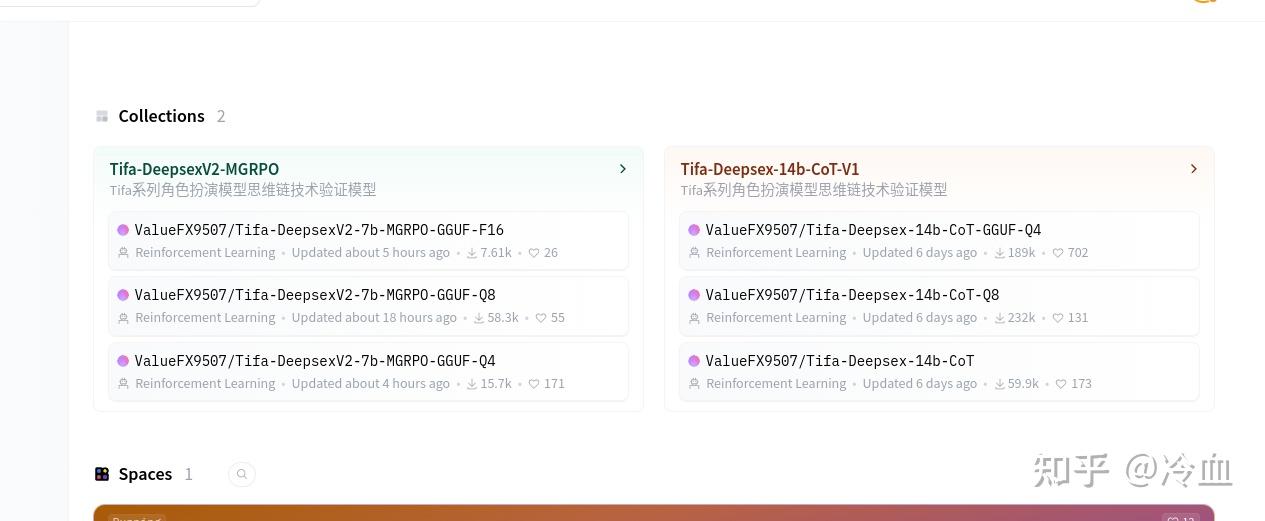The height and width of the screenshot is (521, 1265).
Task: Open the Tifa-DeepsexV2-MGRPO collection chevron
Action: [x=623, y=169]
